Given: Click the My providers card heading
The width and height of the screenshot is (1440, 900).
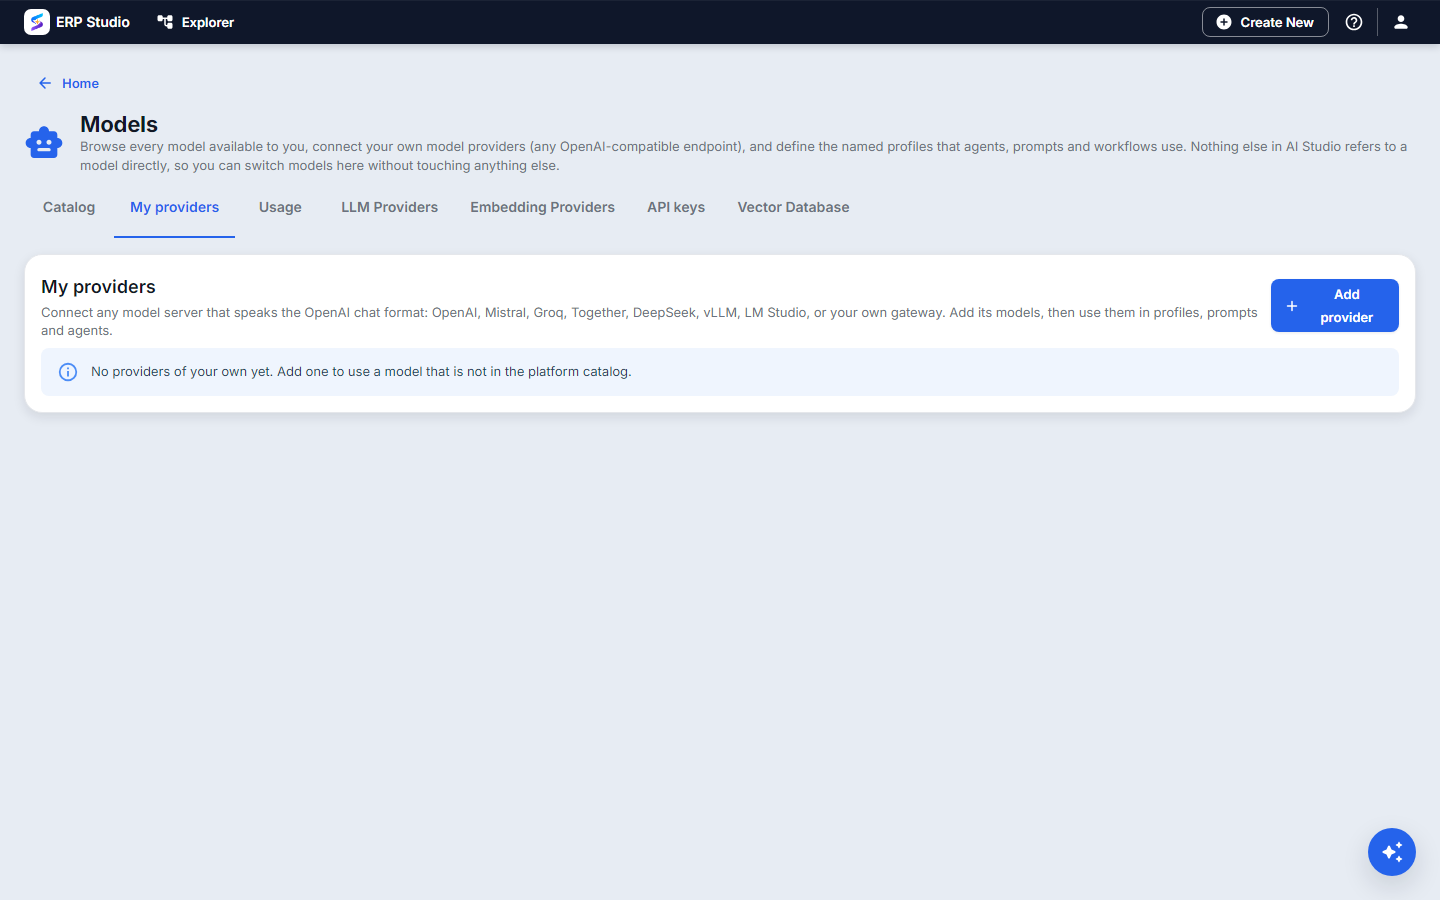Looking at the screenshot, I should (x=98, y=287).
